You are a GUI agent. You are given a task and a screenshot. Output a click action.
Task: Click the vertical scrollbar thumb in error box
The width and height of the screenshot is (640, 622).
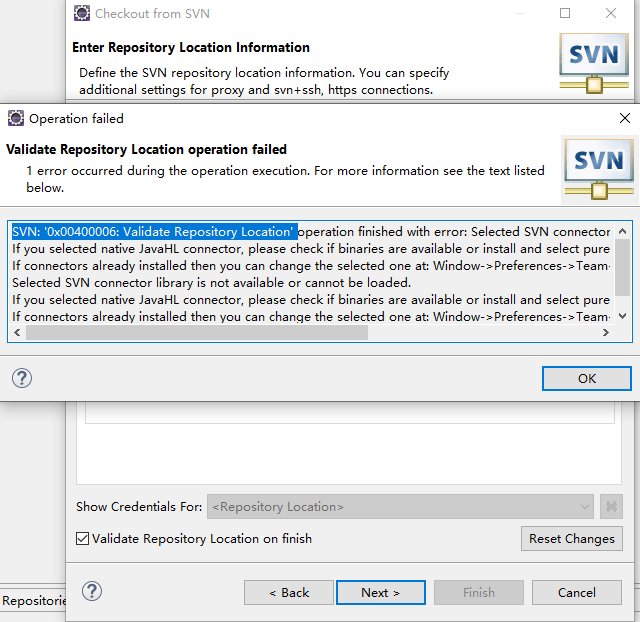tap(622, 267)
